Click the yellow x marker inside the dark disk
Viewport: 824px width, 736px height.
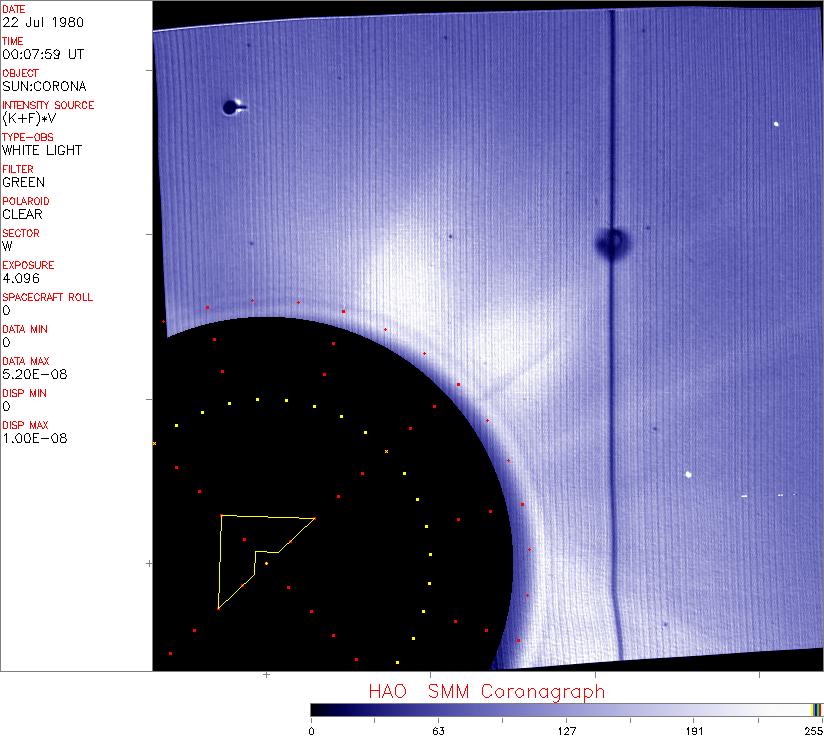pos(386,452)
